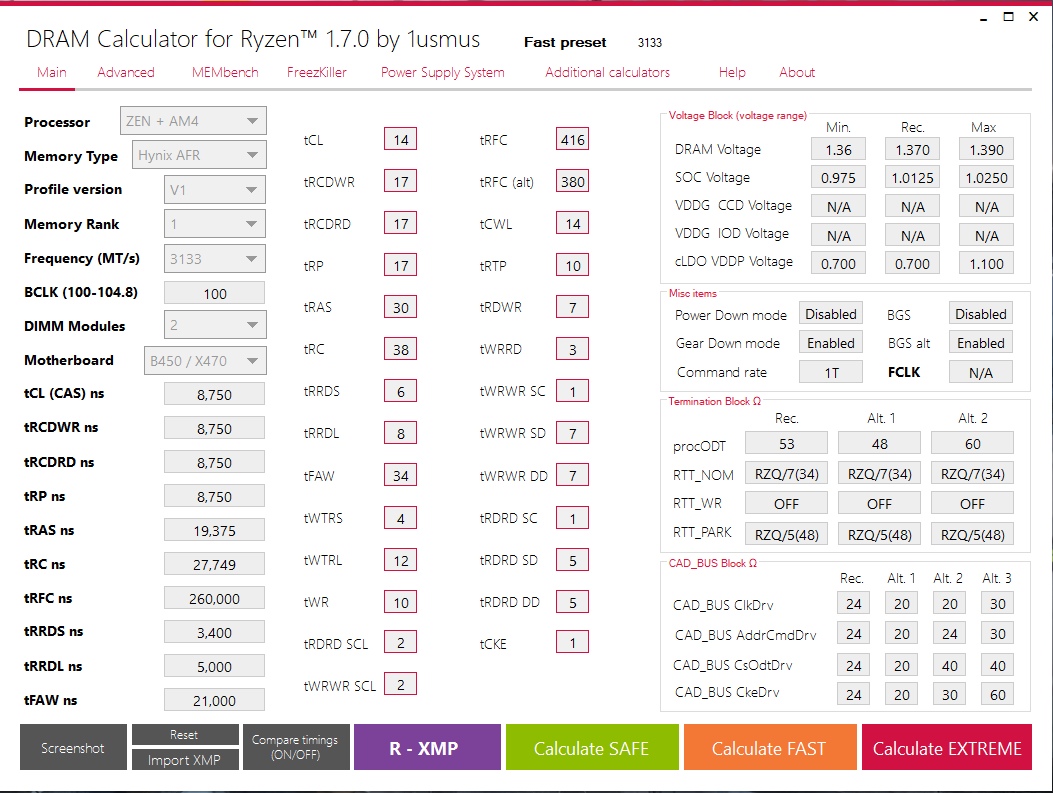
Task: Click the tRC timing value 38
Action: point(400,349)
